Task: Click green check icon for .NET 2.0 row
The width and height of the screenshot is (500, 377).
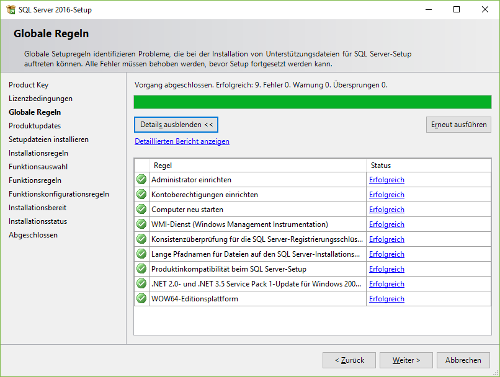Action: click(x=141, y=284)
